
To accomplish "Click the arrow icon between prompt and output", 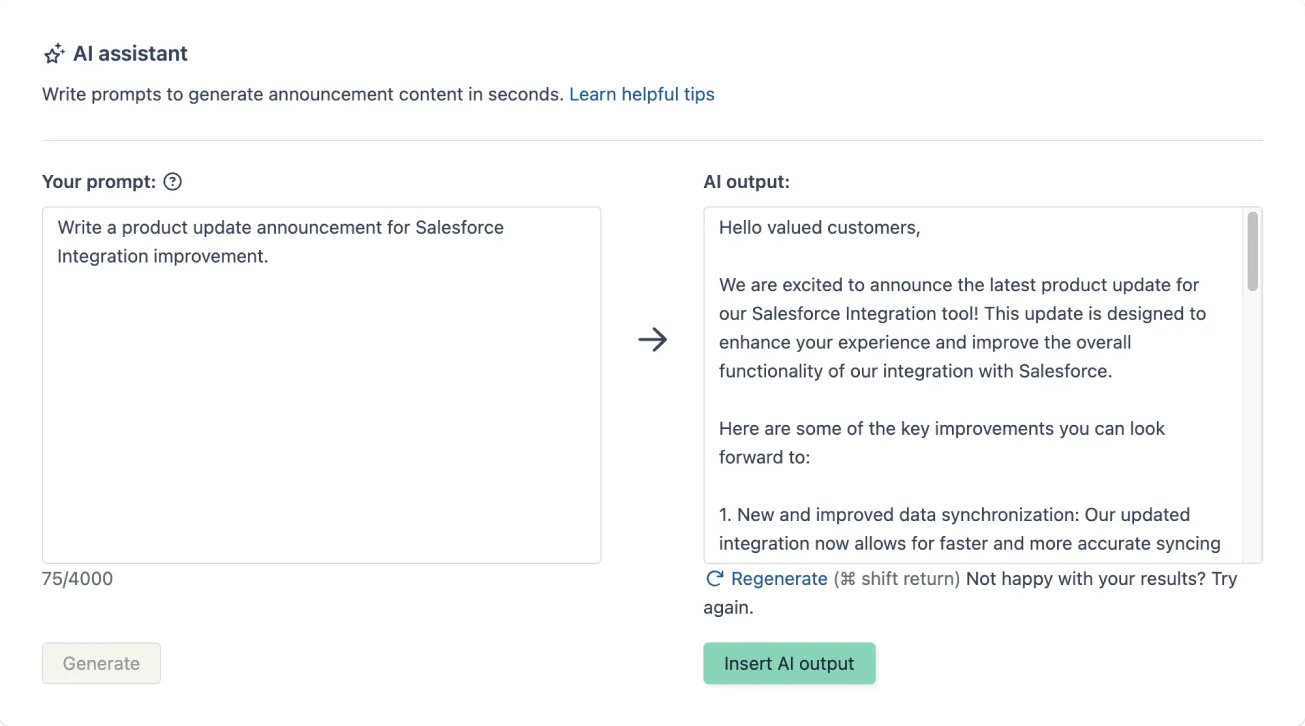I will pyautogui.click(x=653, y=340).
